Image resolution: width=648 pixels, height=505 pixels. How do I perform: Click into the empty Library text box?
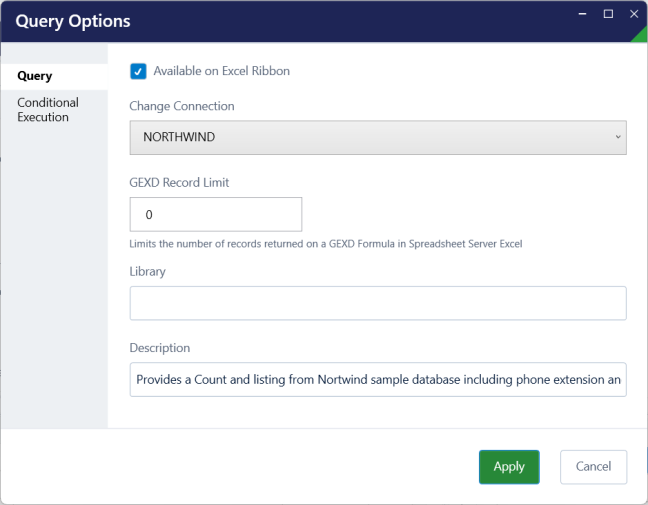(378, 303)
